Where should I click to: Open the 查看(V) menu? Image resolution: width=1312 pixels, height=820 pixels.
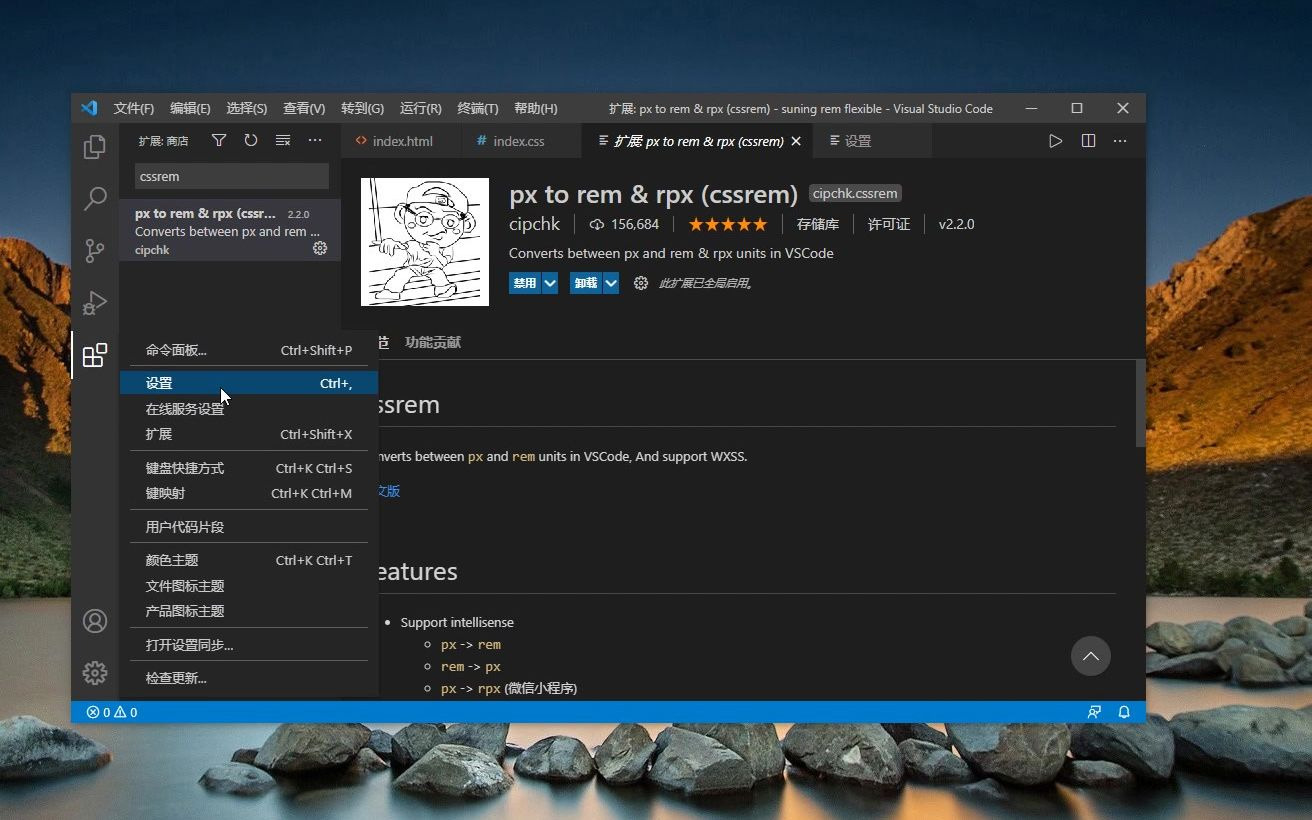[304, 108]
